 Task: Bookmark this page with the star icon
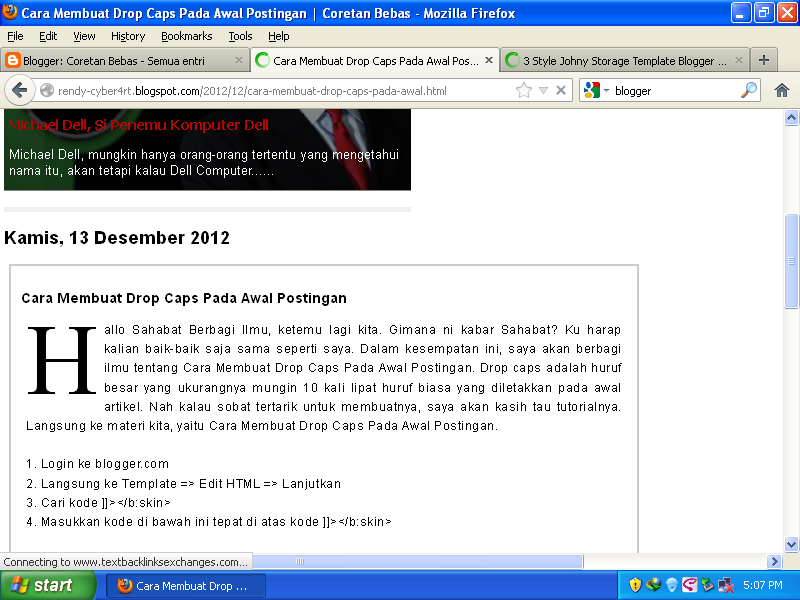click(523, 91)
